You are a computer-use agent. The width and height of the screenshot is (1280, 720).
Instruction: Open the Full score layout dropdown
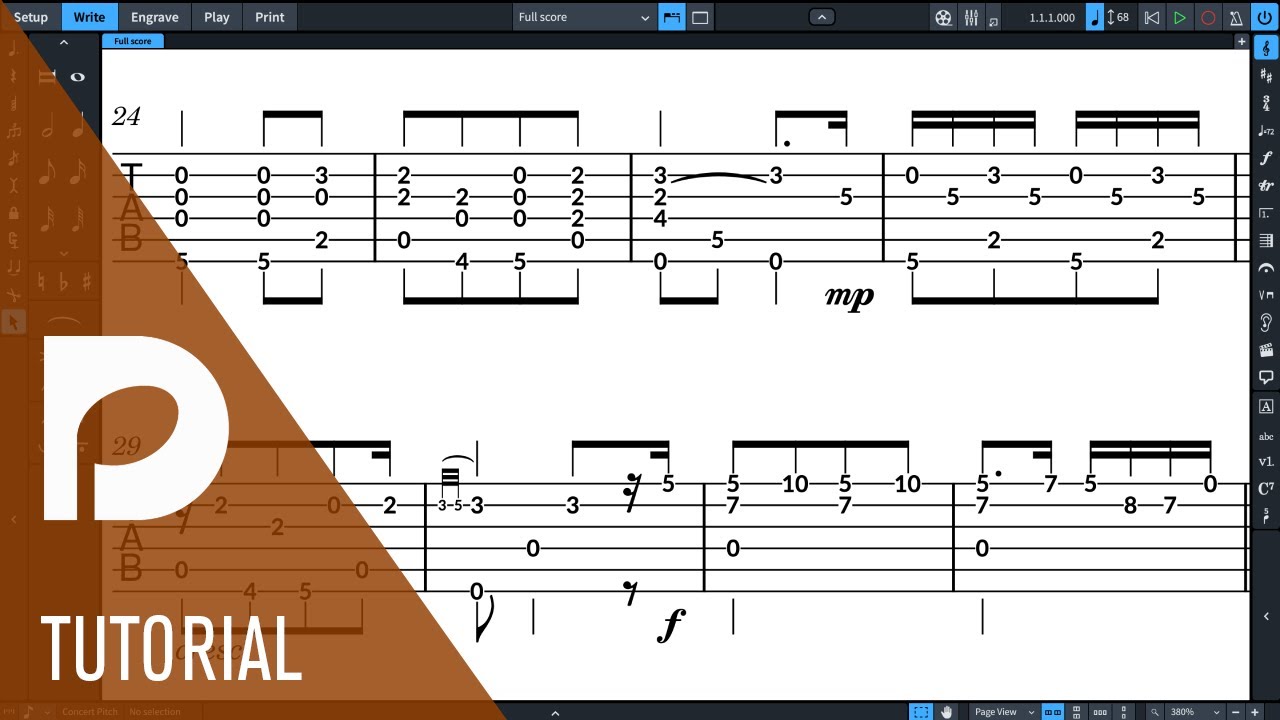583,17
